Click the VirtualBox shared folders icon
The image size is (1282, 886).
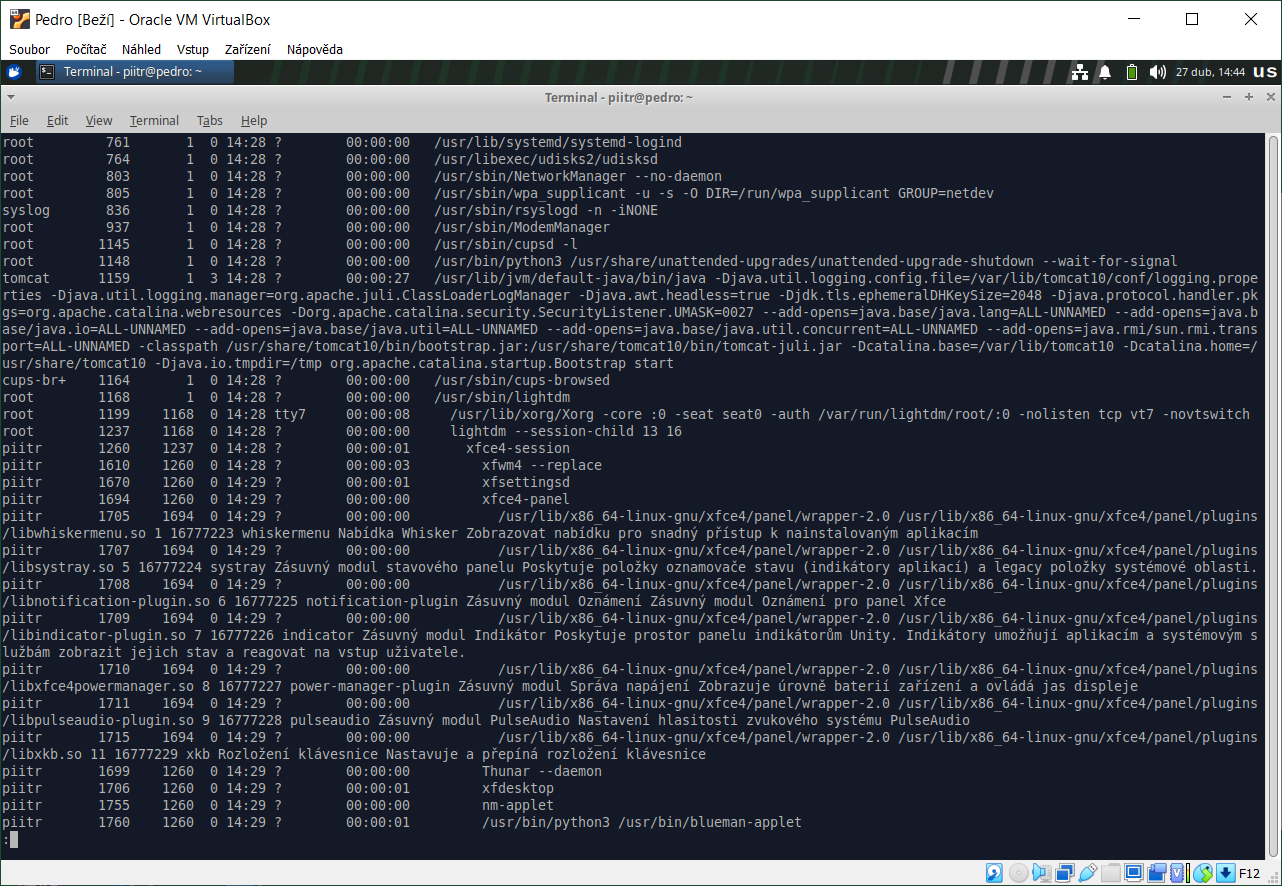click(x=1111, y=873)
